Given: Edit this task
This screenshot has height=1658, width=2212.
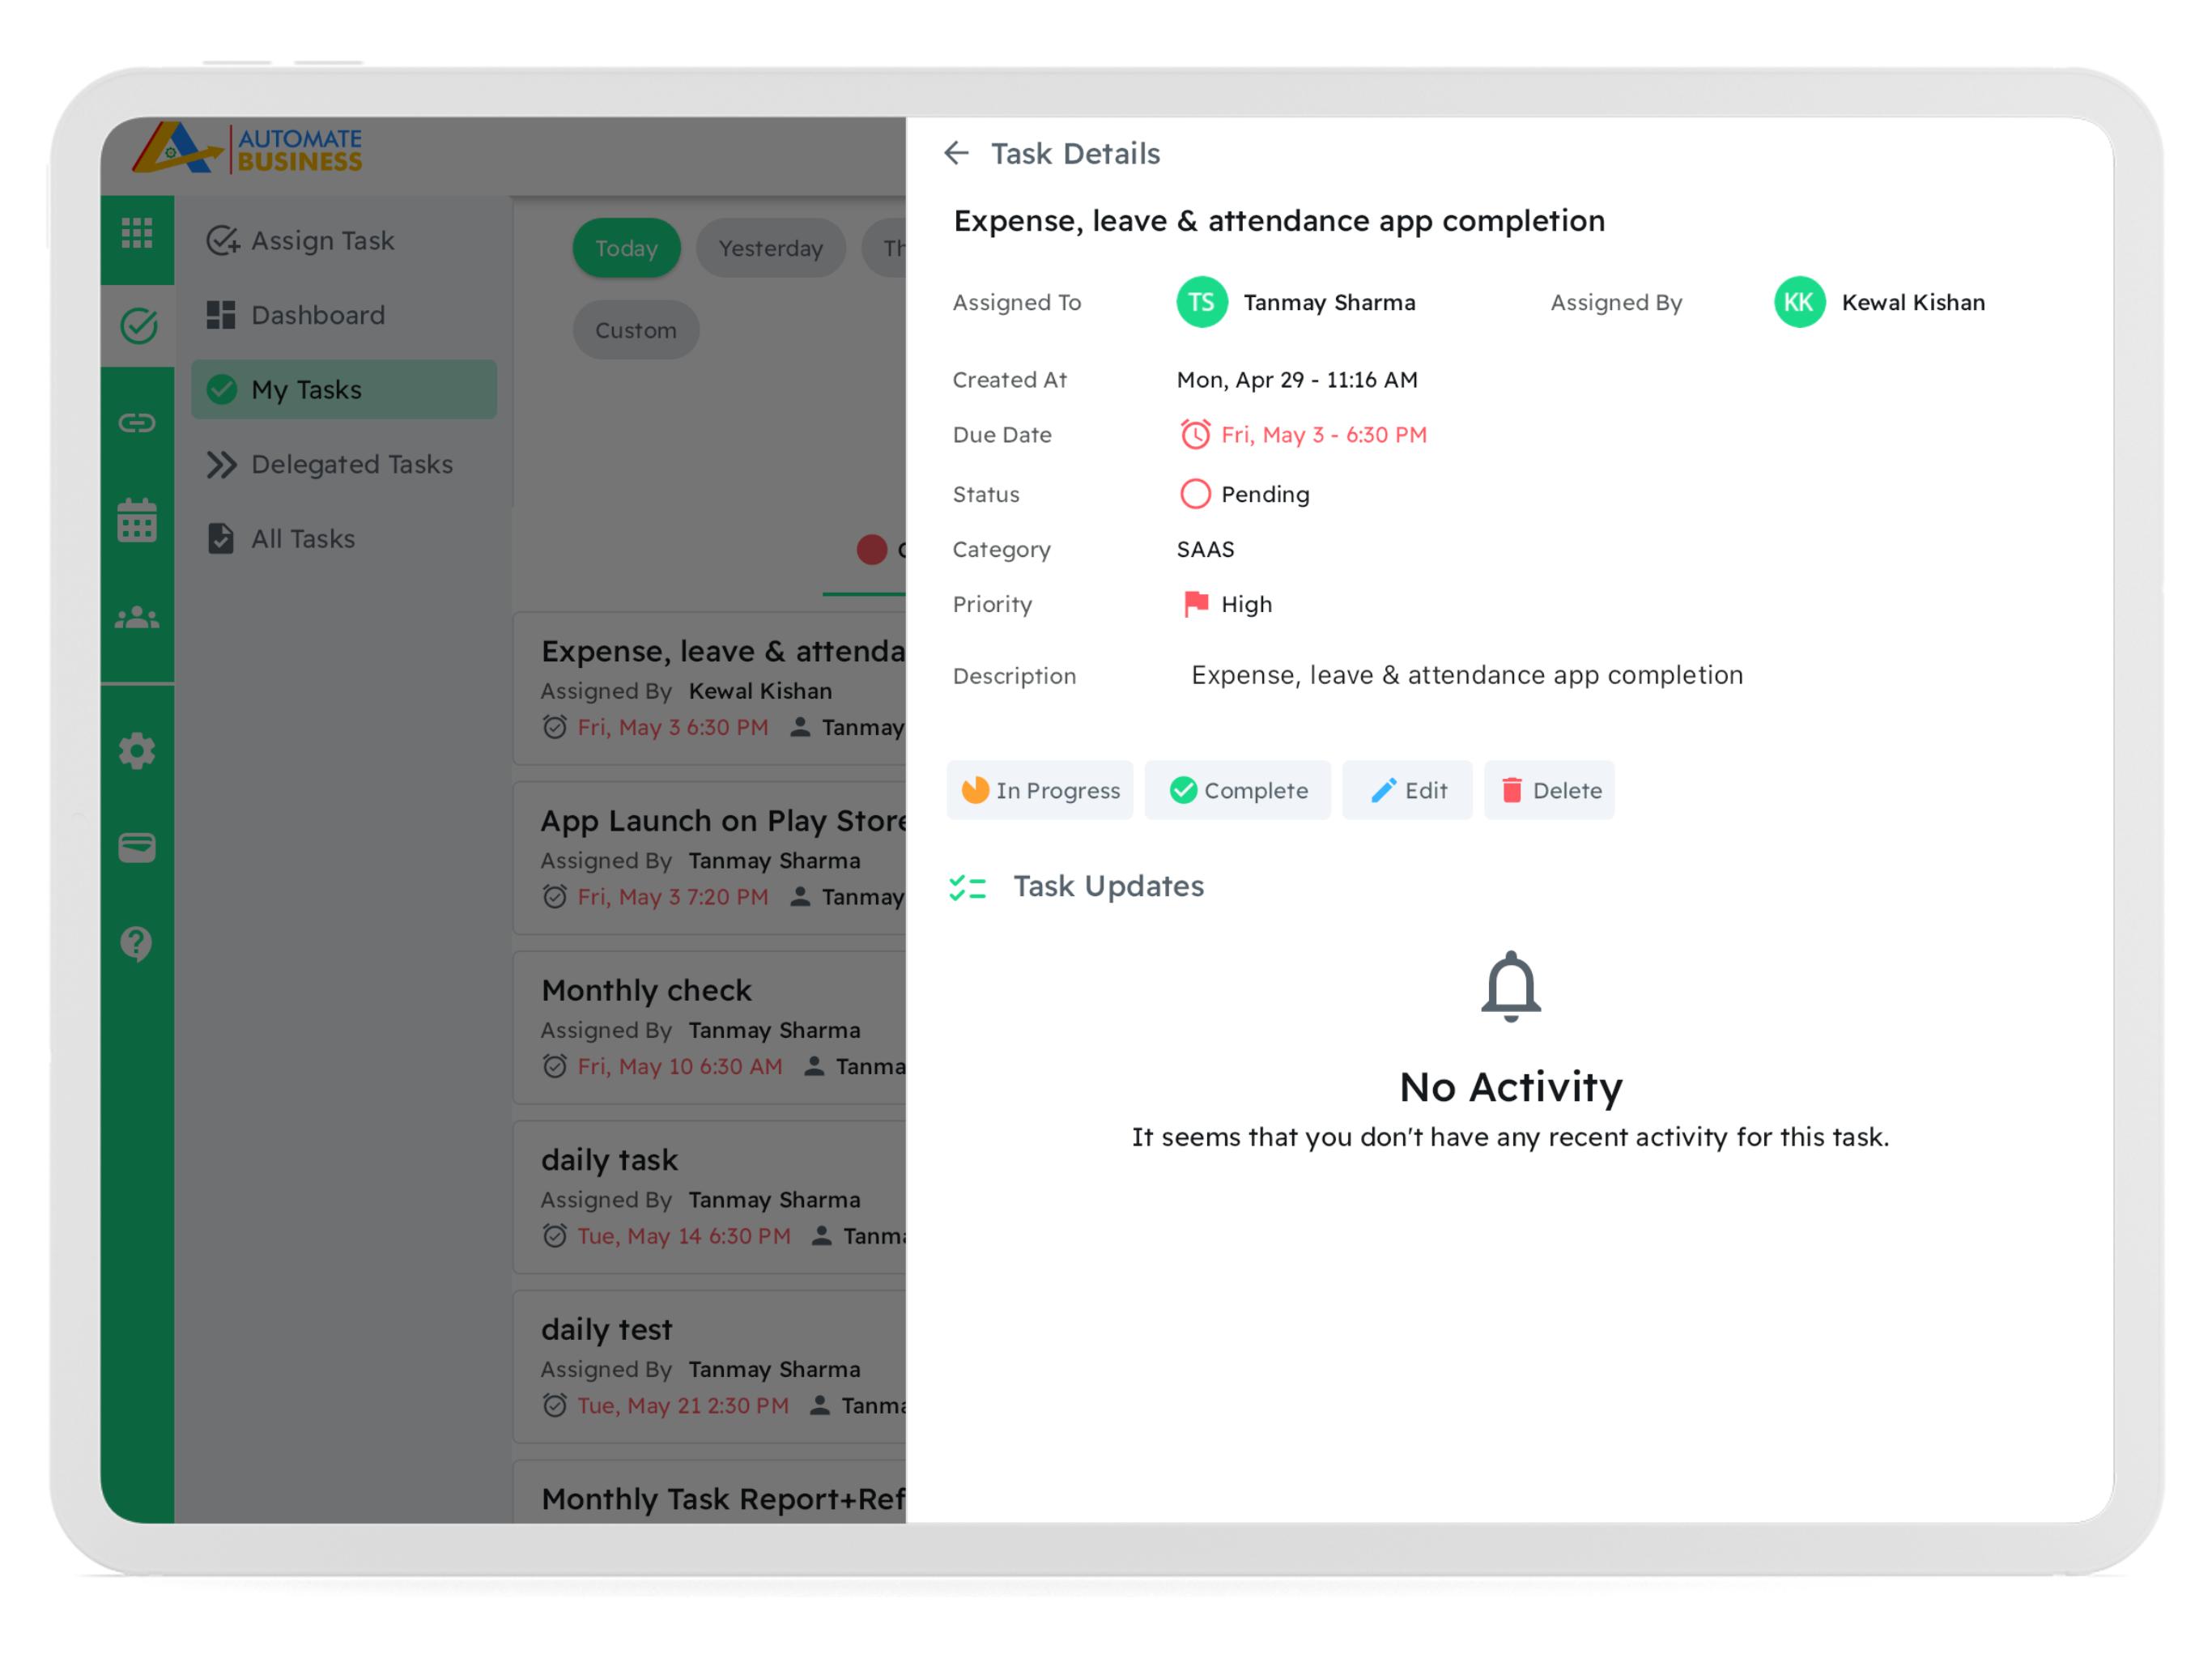Looking at the screenshot, I should (1408, 790).
